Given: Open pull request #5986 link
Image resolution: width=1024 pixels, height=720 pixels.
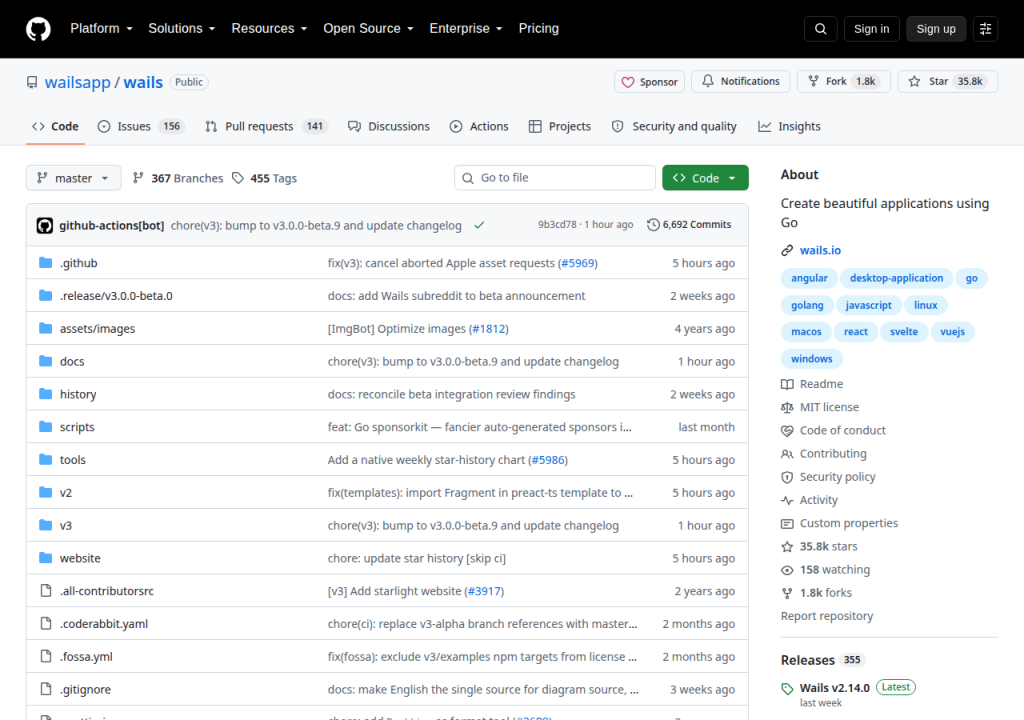Looking at the screenshot, I should coord(548,460).
